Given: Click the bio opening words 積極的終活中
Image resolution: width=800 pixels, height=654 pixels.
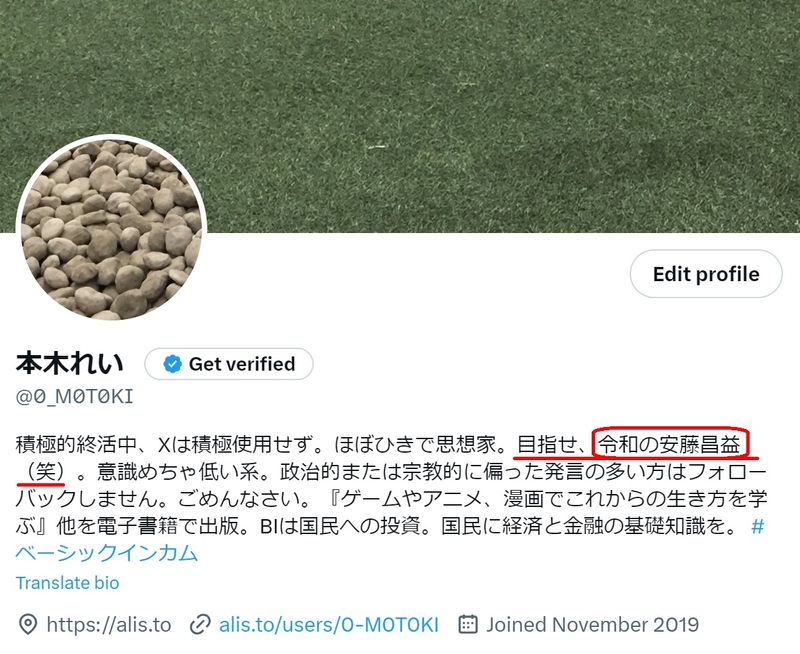Looking at the screenshot, I should pyautogui.click(x=76, y=445).
